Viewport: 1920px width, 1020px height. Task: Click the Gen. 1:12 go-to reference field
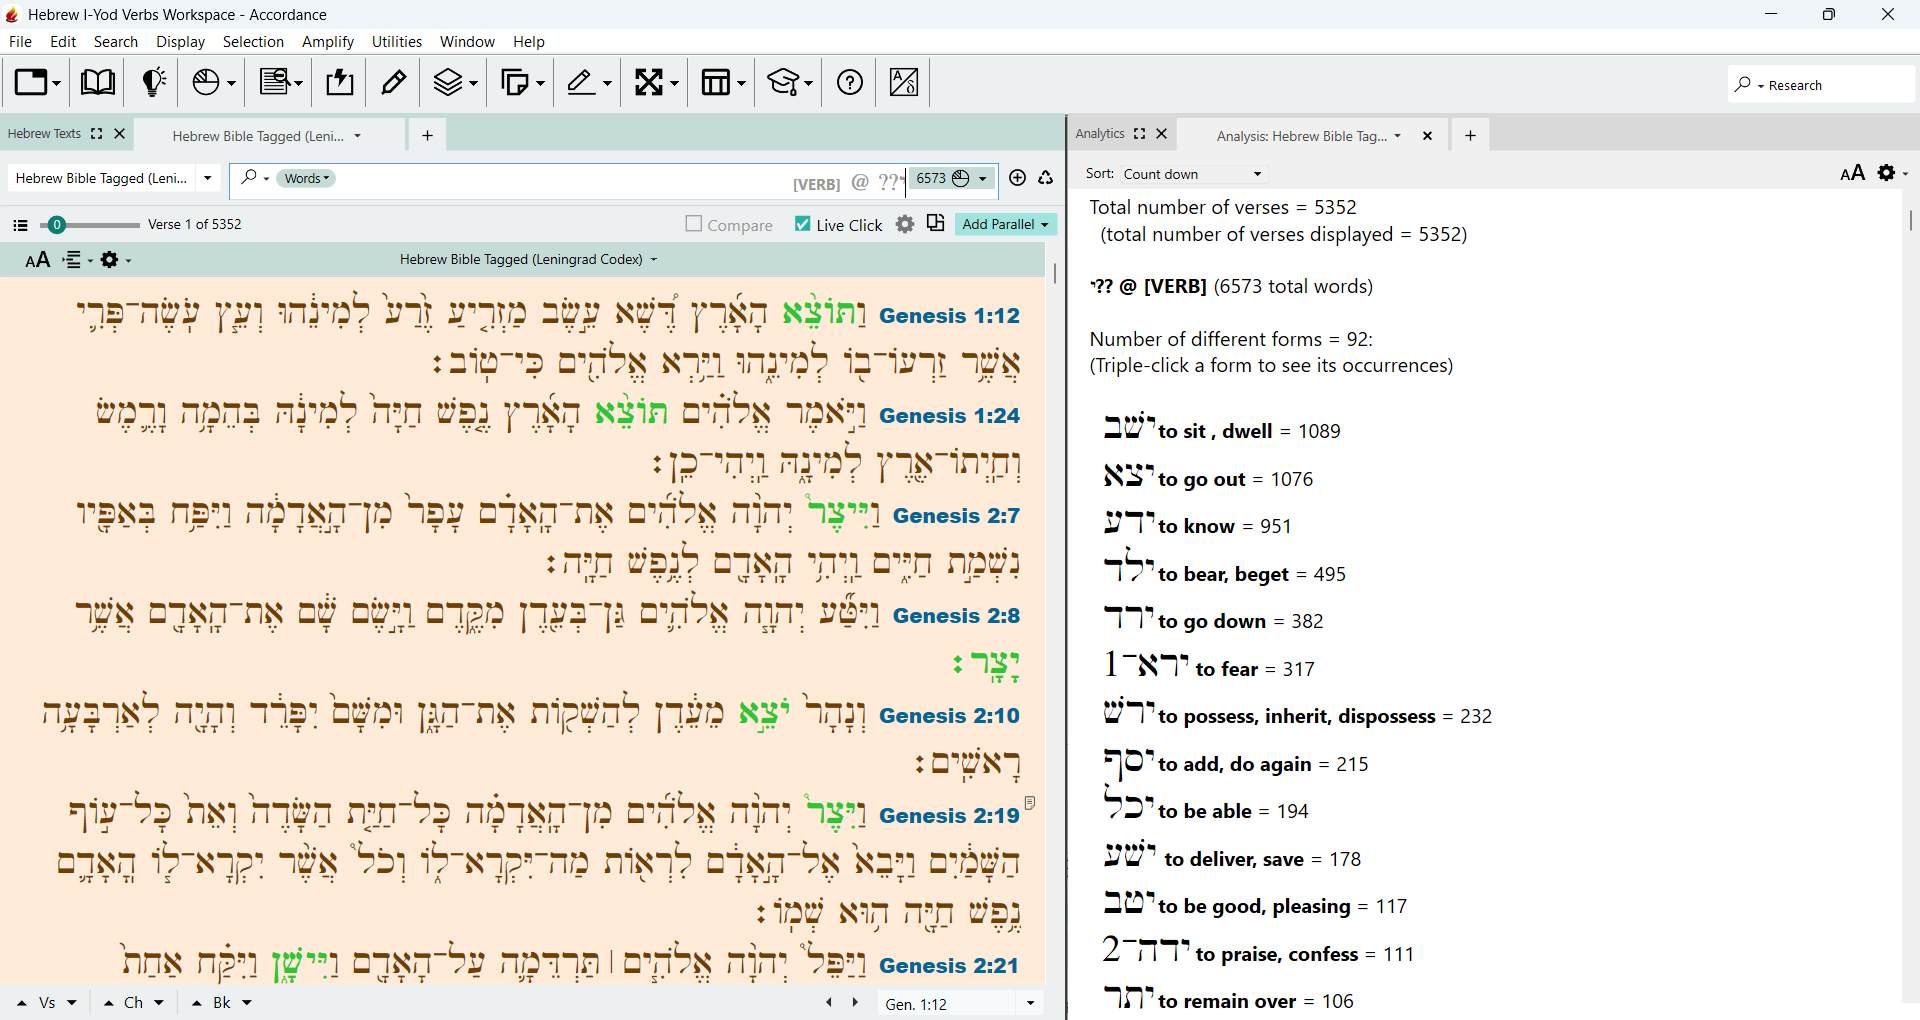(946, 1004)
